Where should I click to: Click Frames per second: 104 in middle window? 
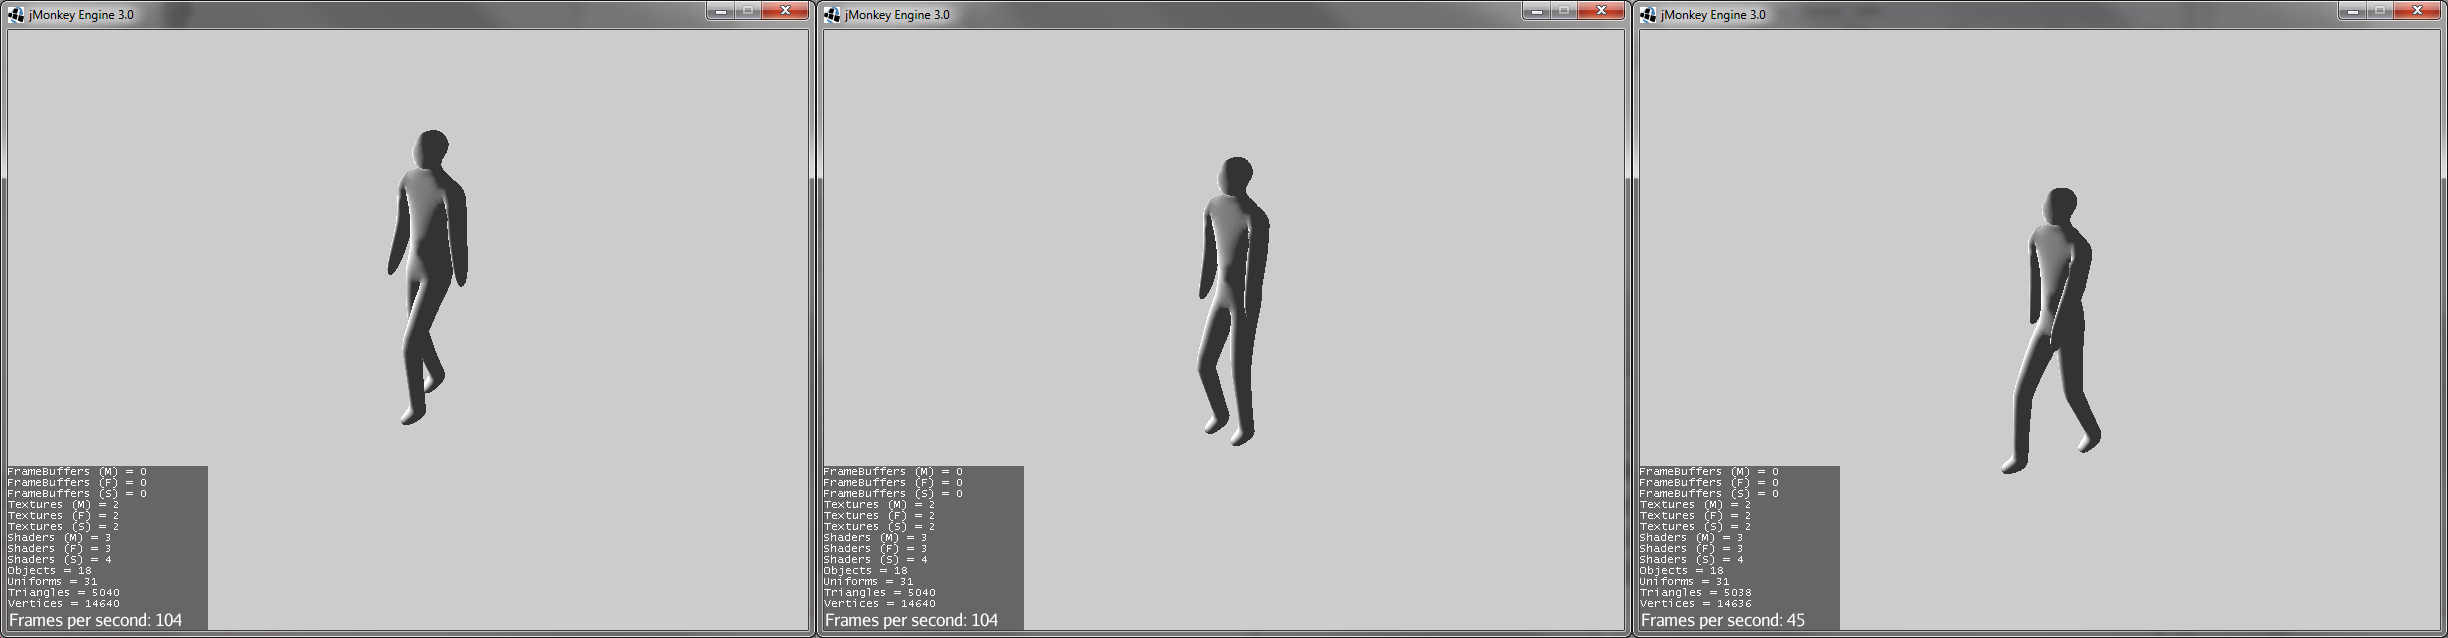click(912, 620)
